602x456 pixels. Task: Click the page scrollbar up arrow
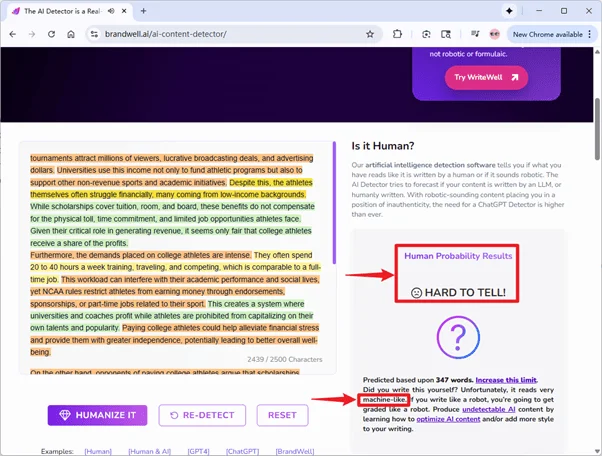597,51
